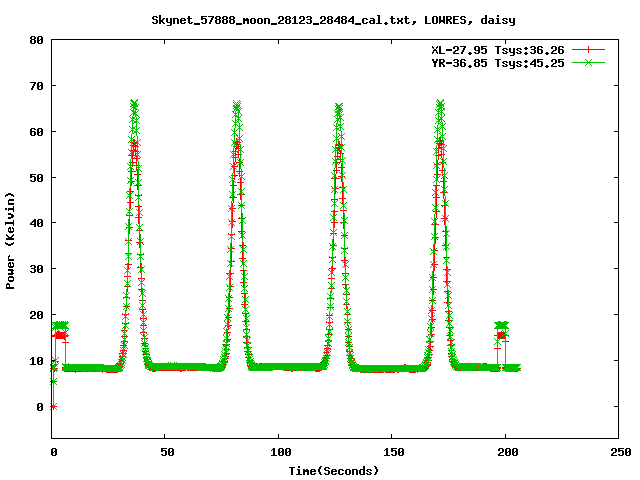Click the 250 x-axis tick label
Viewport: 640px width, 480px height.
click(621, 452)
